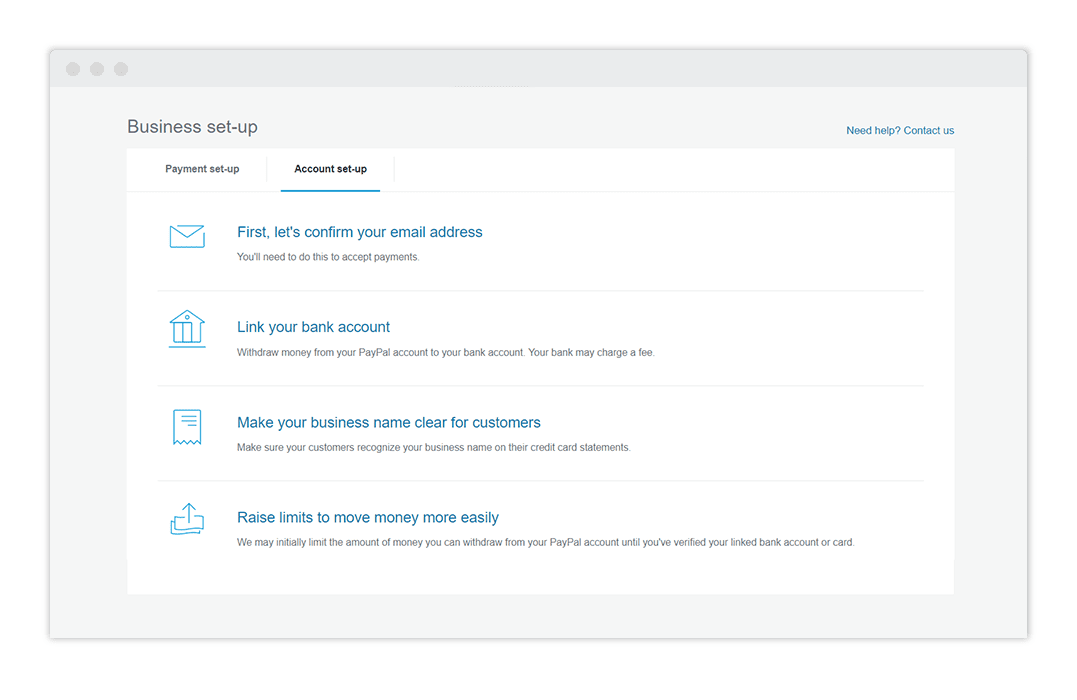Open the Need help? Contact us link
This screenshot has height=700, width=1077.
coord(899,130)
